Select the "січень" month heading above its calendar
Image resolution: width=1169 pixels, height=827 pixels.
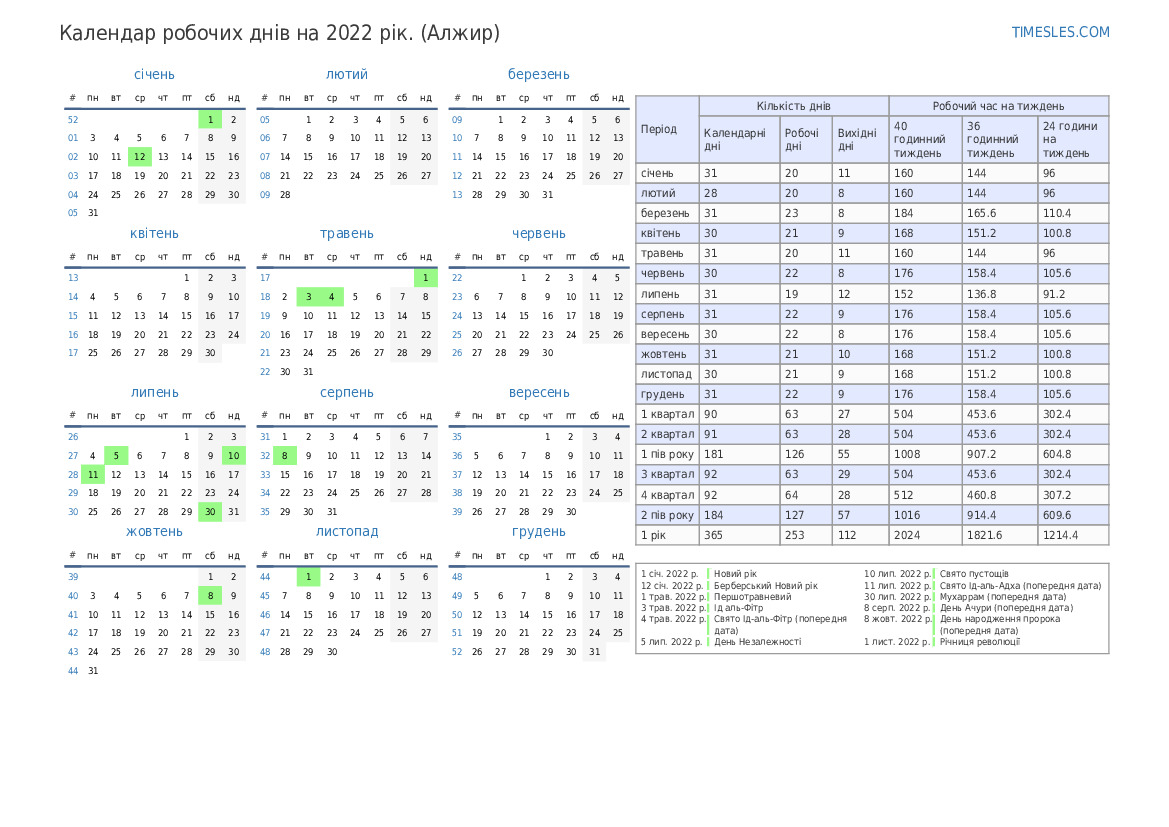154,75
